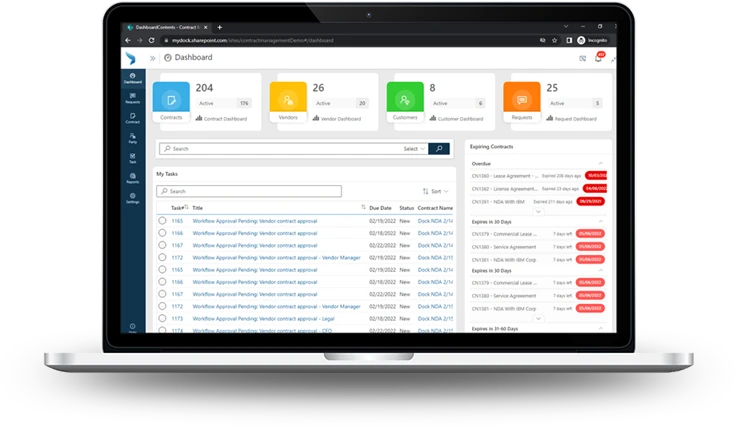Open the Sort dropdown in My Tasks
This screenshot has height=427, width=735.
(x=436, y=191)
